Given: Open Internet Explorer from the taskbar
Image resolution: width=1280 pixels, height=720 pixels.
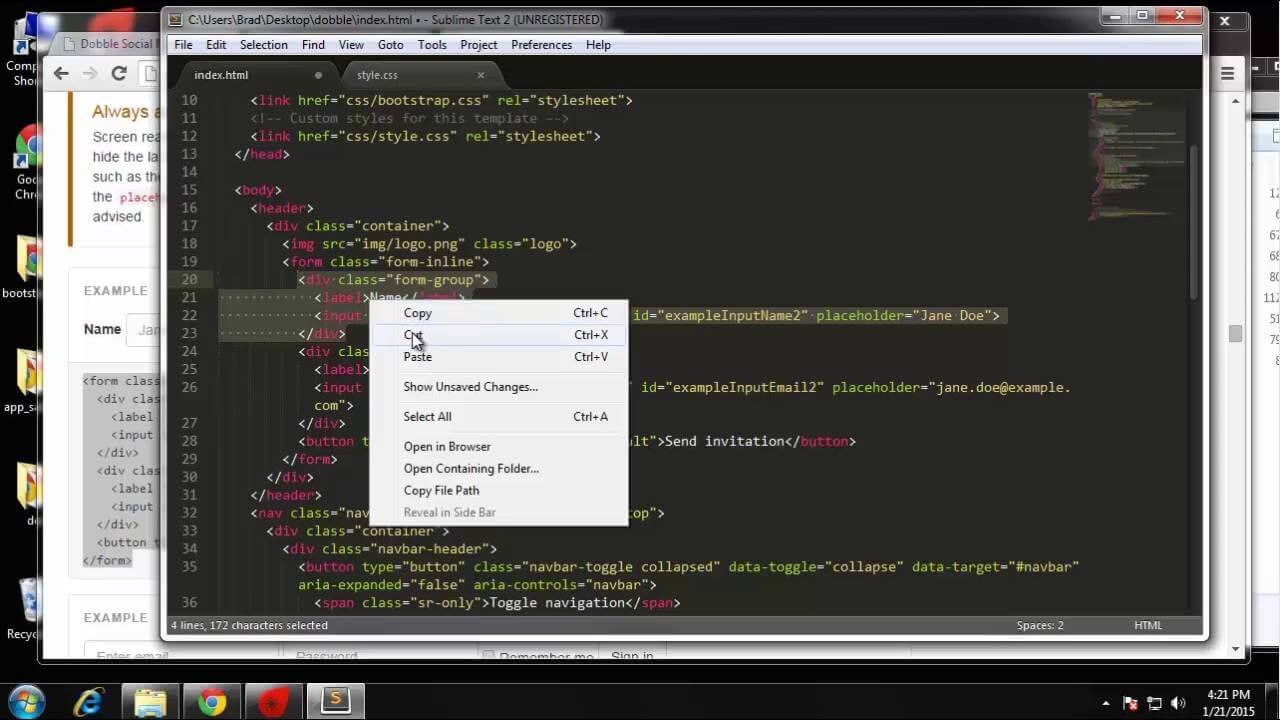Looking at the screenshot, I should pyautogui.click(x=90, y=701).
